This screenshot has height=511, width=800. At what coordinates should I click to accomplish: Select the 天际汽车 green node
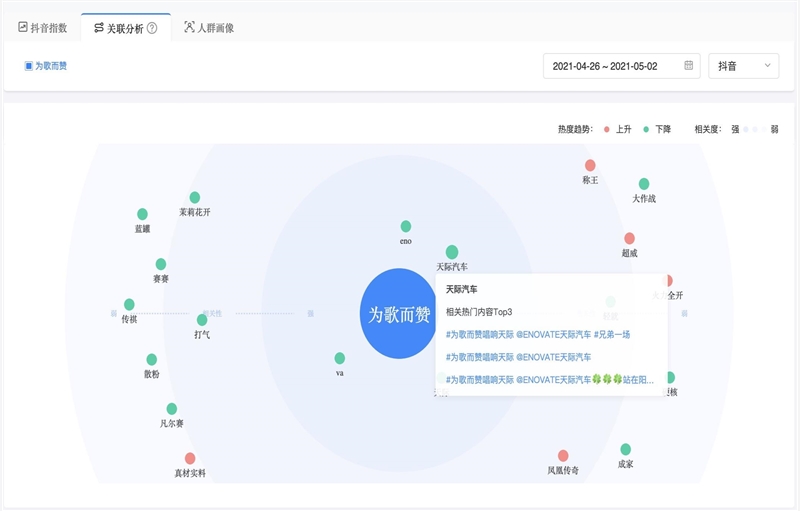(452, 252)
